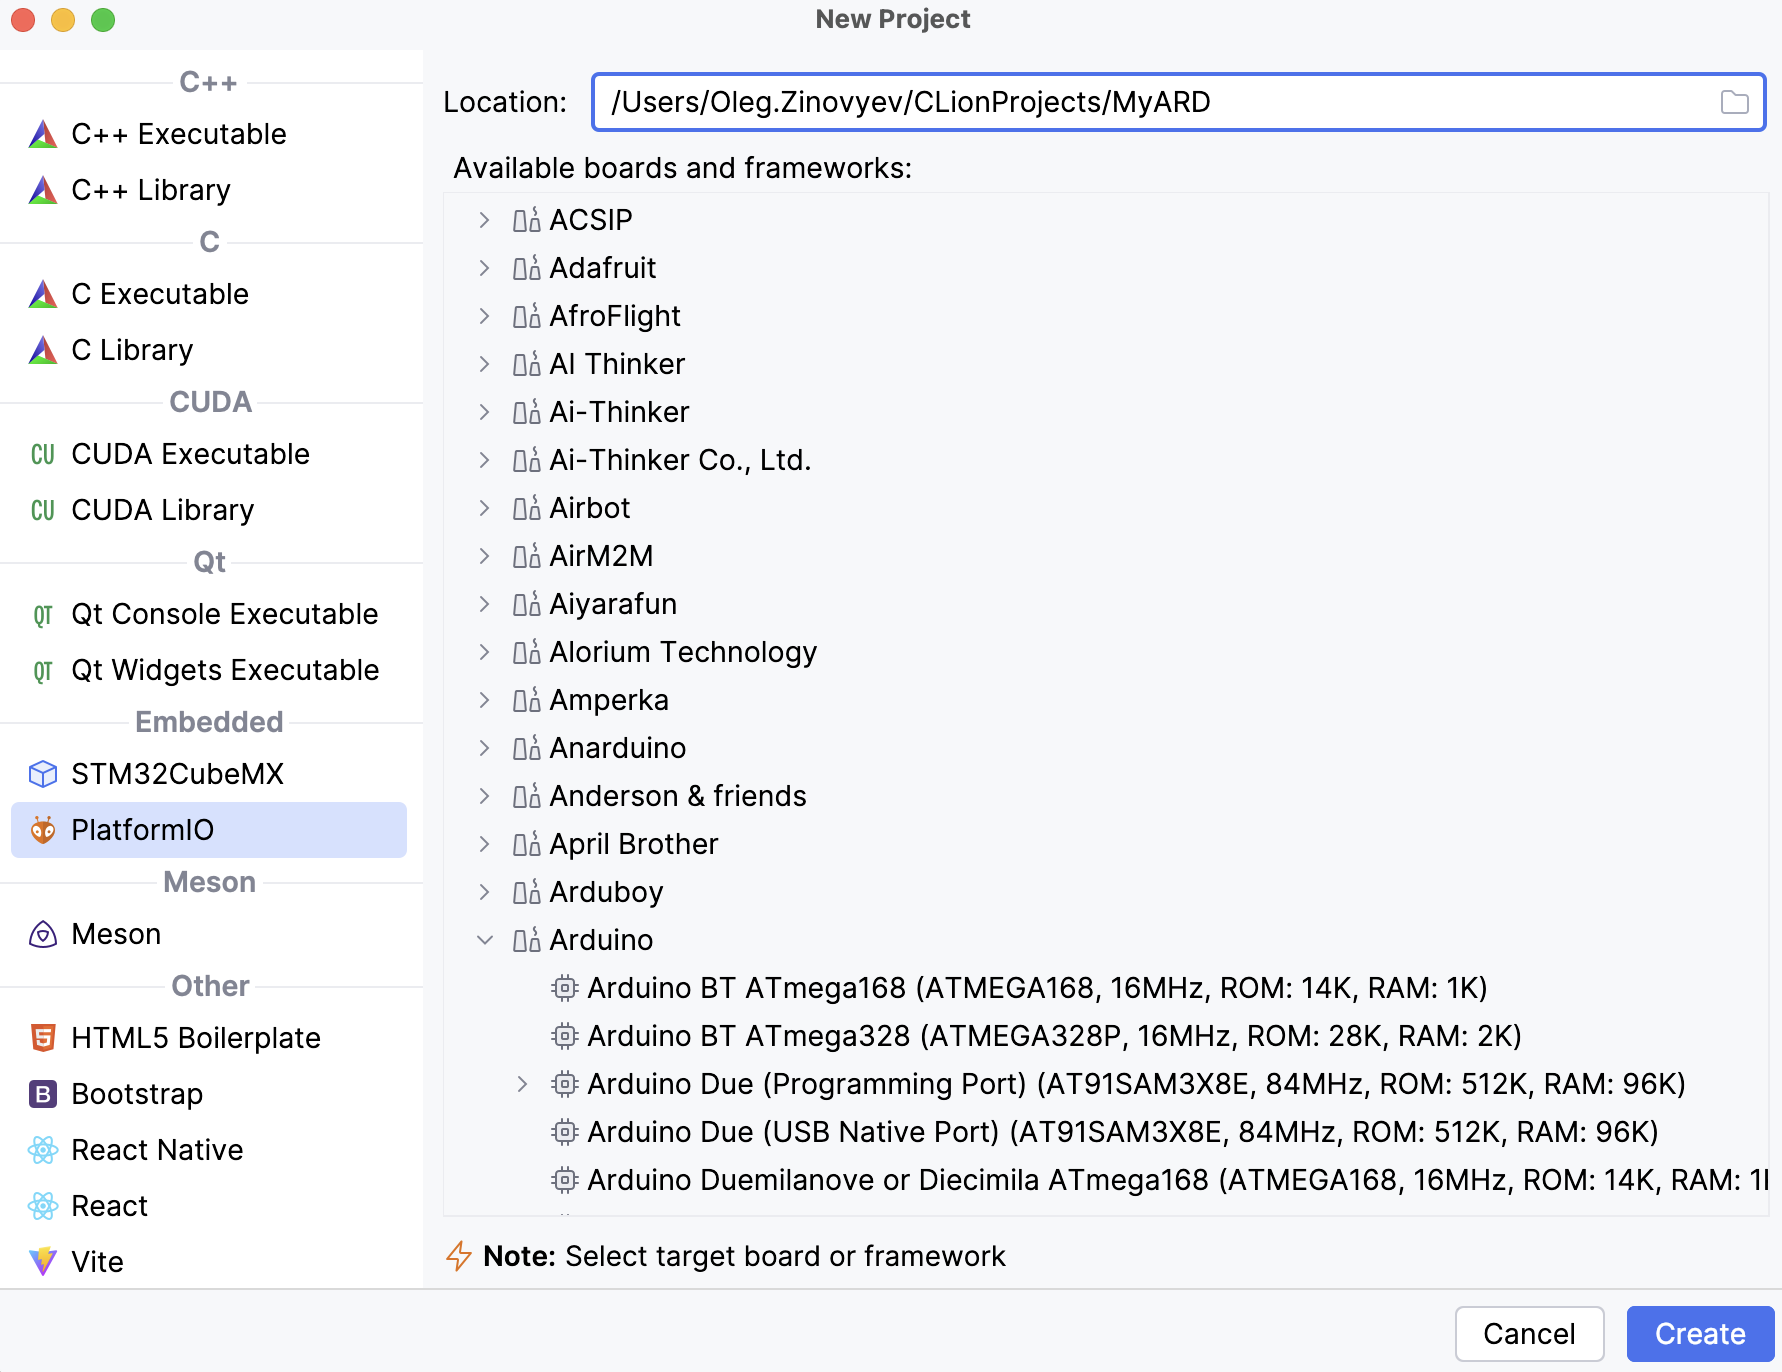Click the STM32CubeMX cube icon
The width and height of the screenshot is (1782, 1372).
(x=42, y=773)
